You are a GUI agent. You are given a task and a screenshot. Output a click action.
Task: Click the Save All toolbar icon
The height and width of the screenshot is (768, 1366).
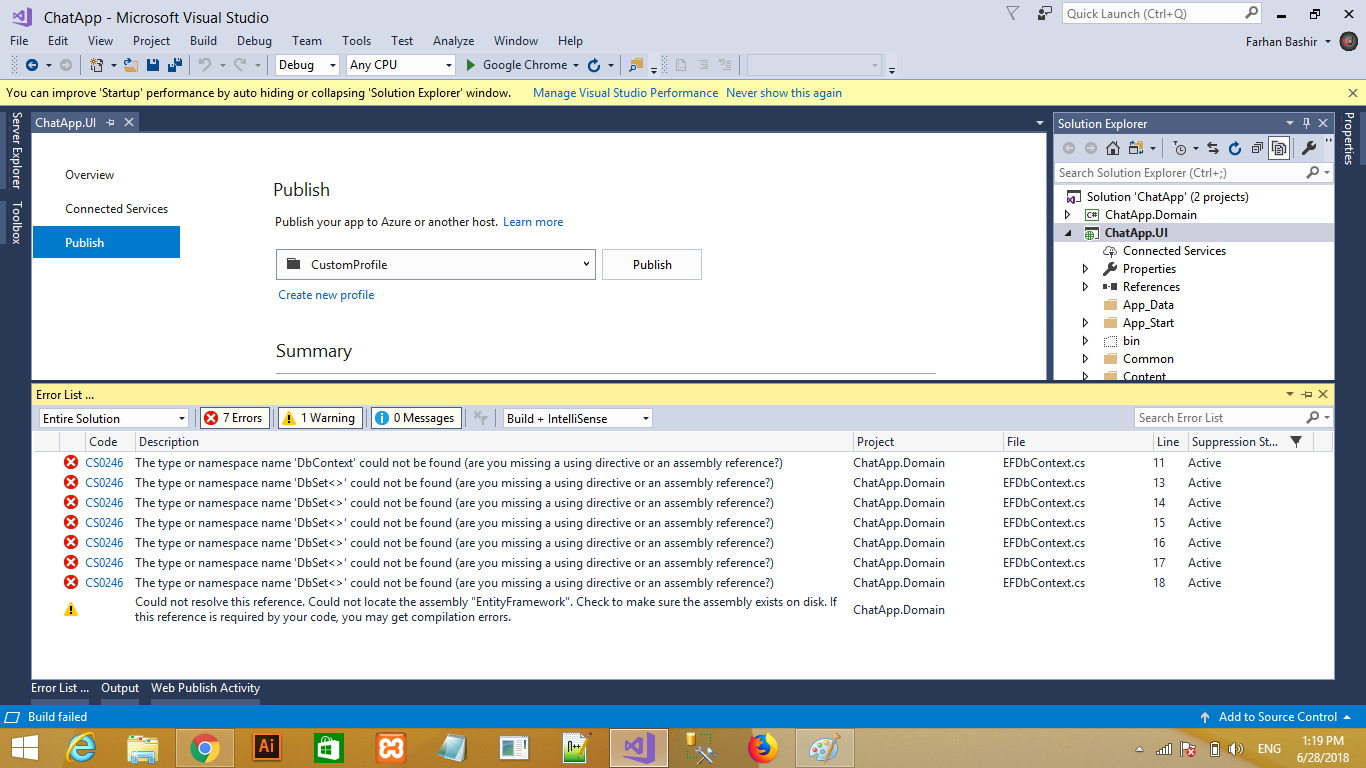[x=175, y=65]
